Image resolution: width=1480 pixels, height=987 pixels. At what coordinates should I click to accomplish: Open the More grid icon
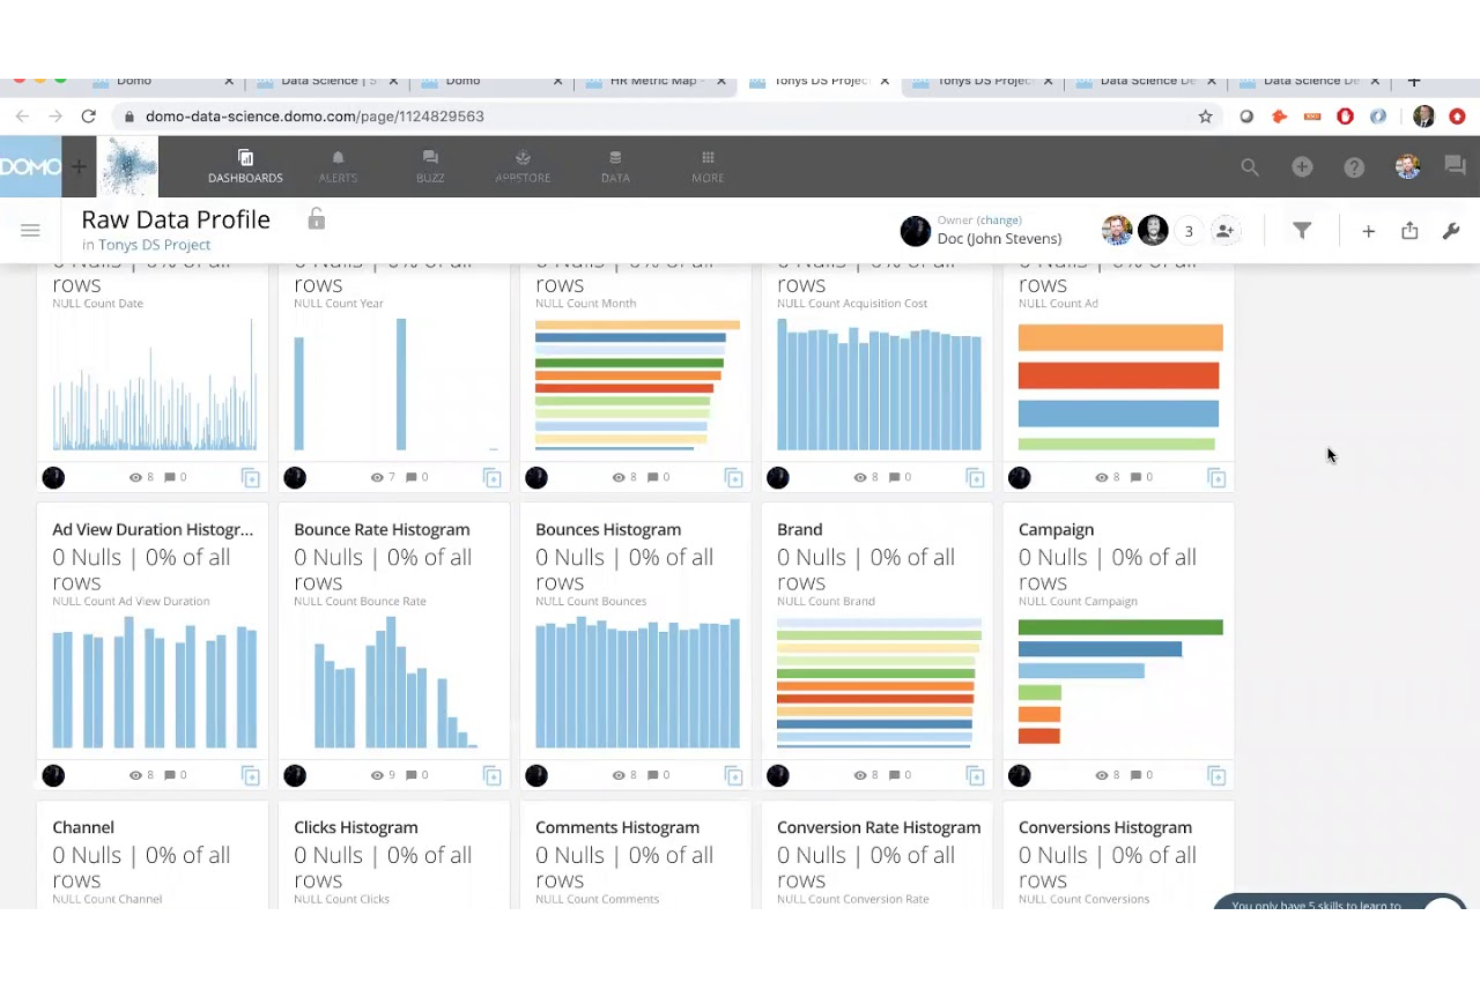click(x=707, y=165)
